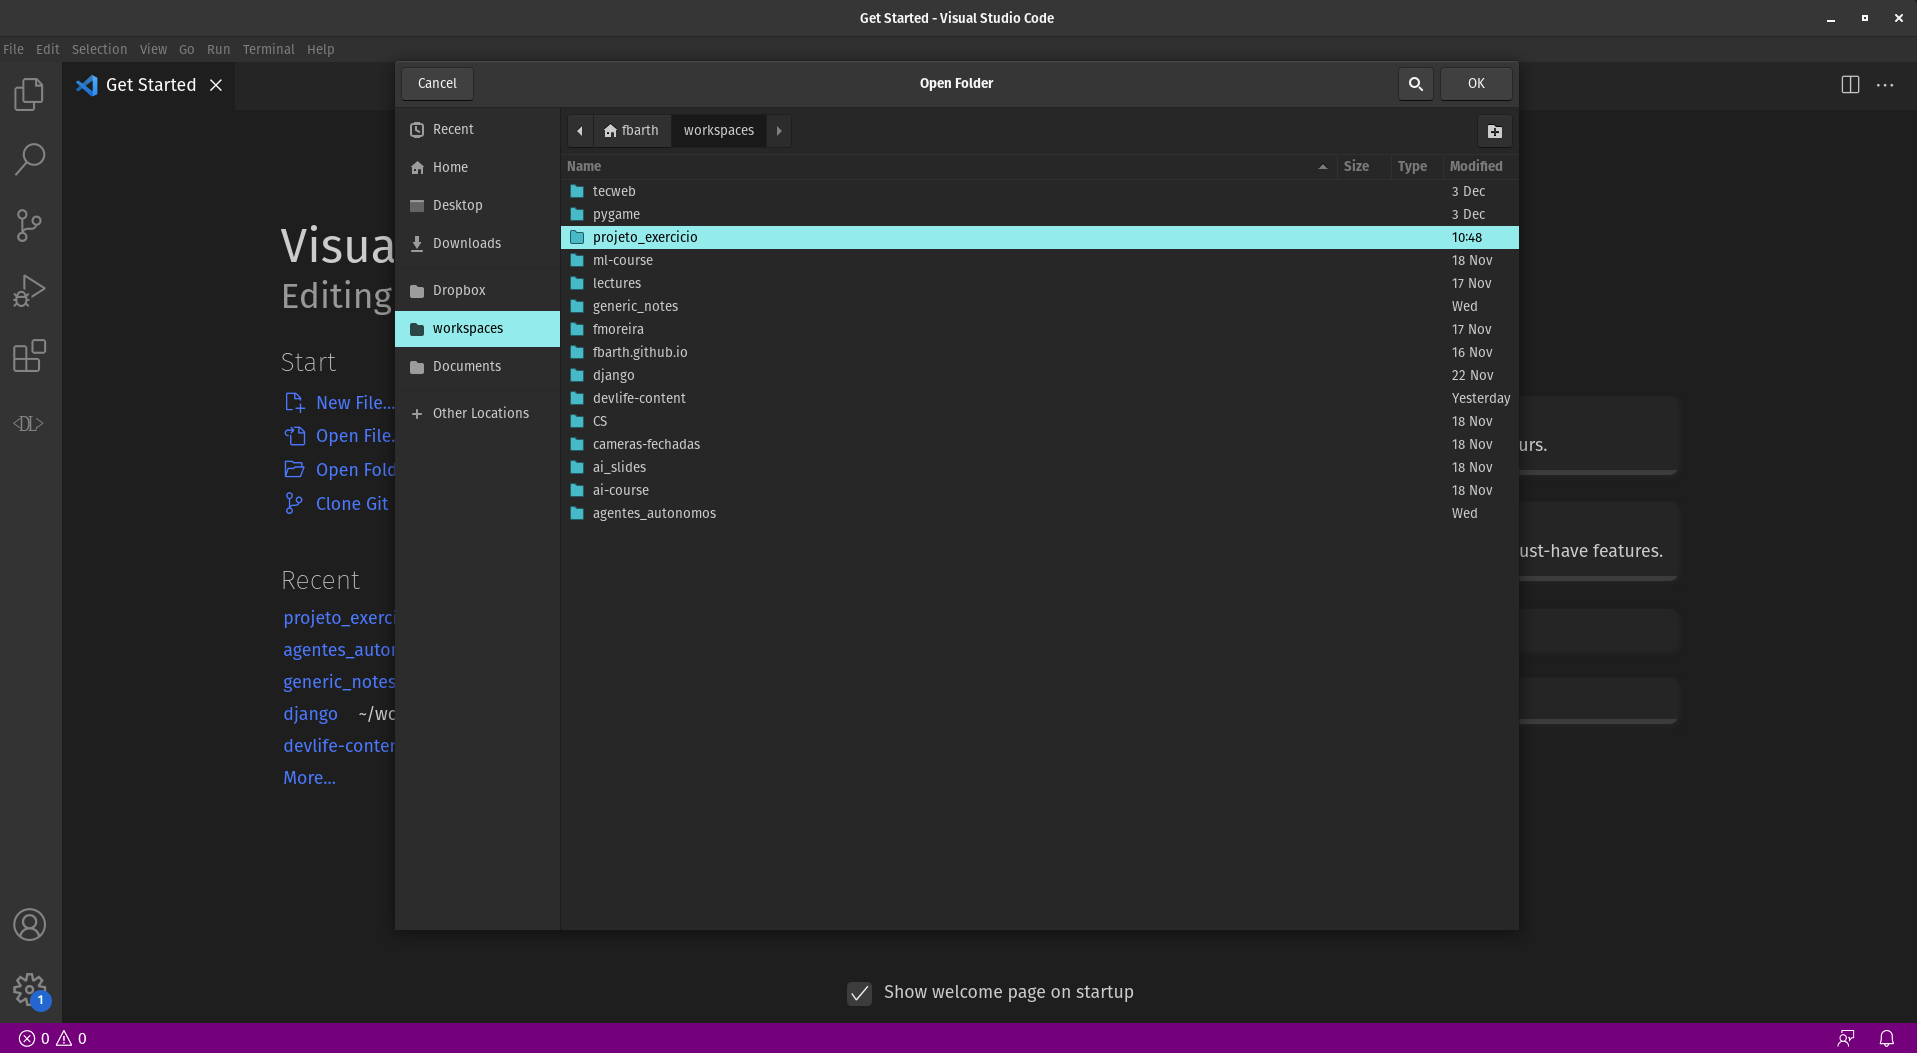The height and width of the screenshot is (1053, 1917).
Task: Open the Run and Debug view
Action: click(x=30, y=291)
